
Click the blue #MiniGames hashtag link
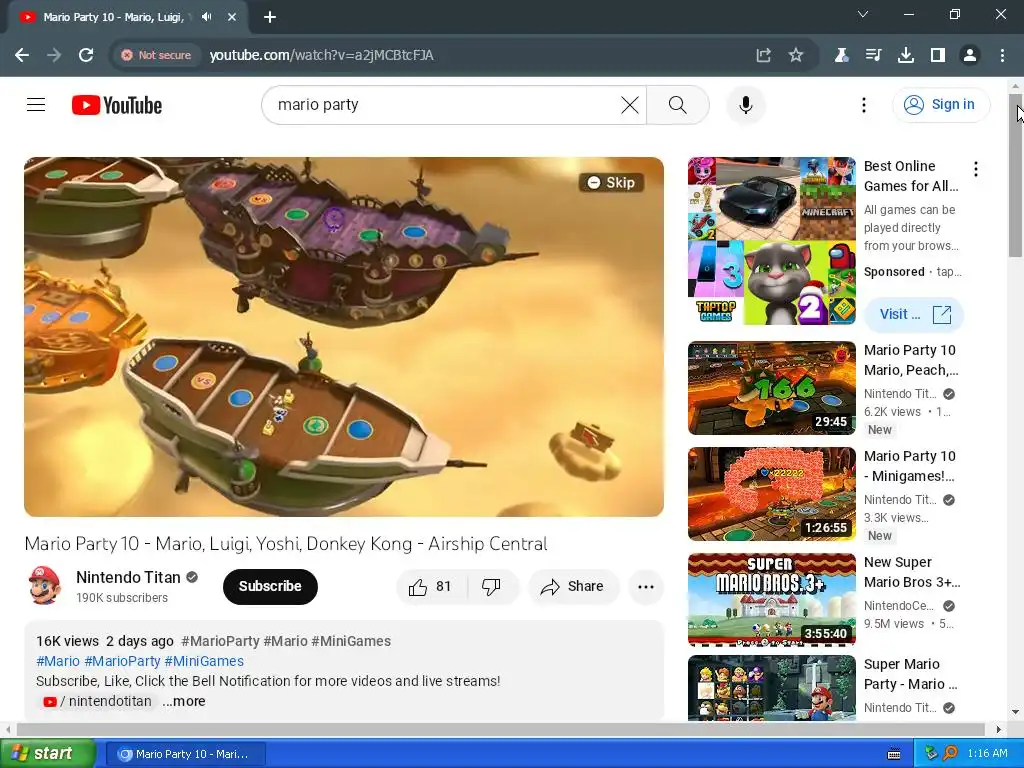click(x=204, y=661)
